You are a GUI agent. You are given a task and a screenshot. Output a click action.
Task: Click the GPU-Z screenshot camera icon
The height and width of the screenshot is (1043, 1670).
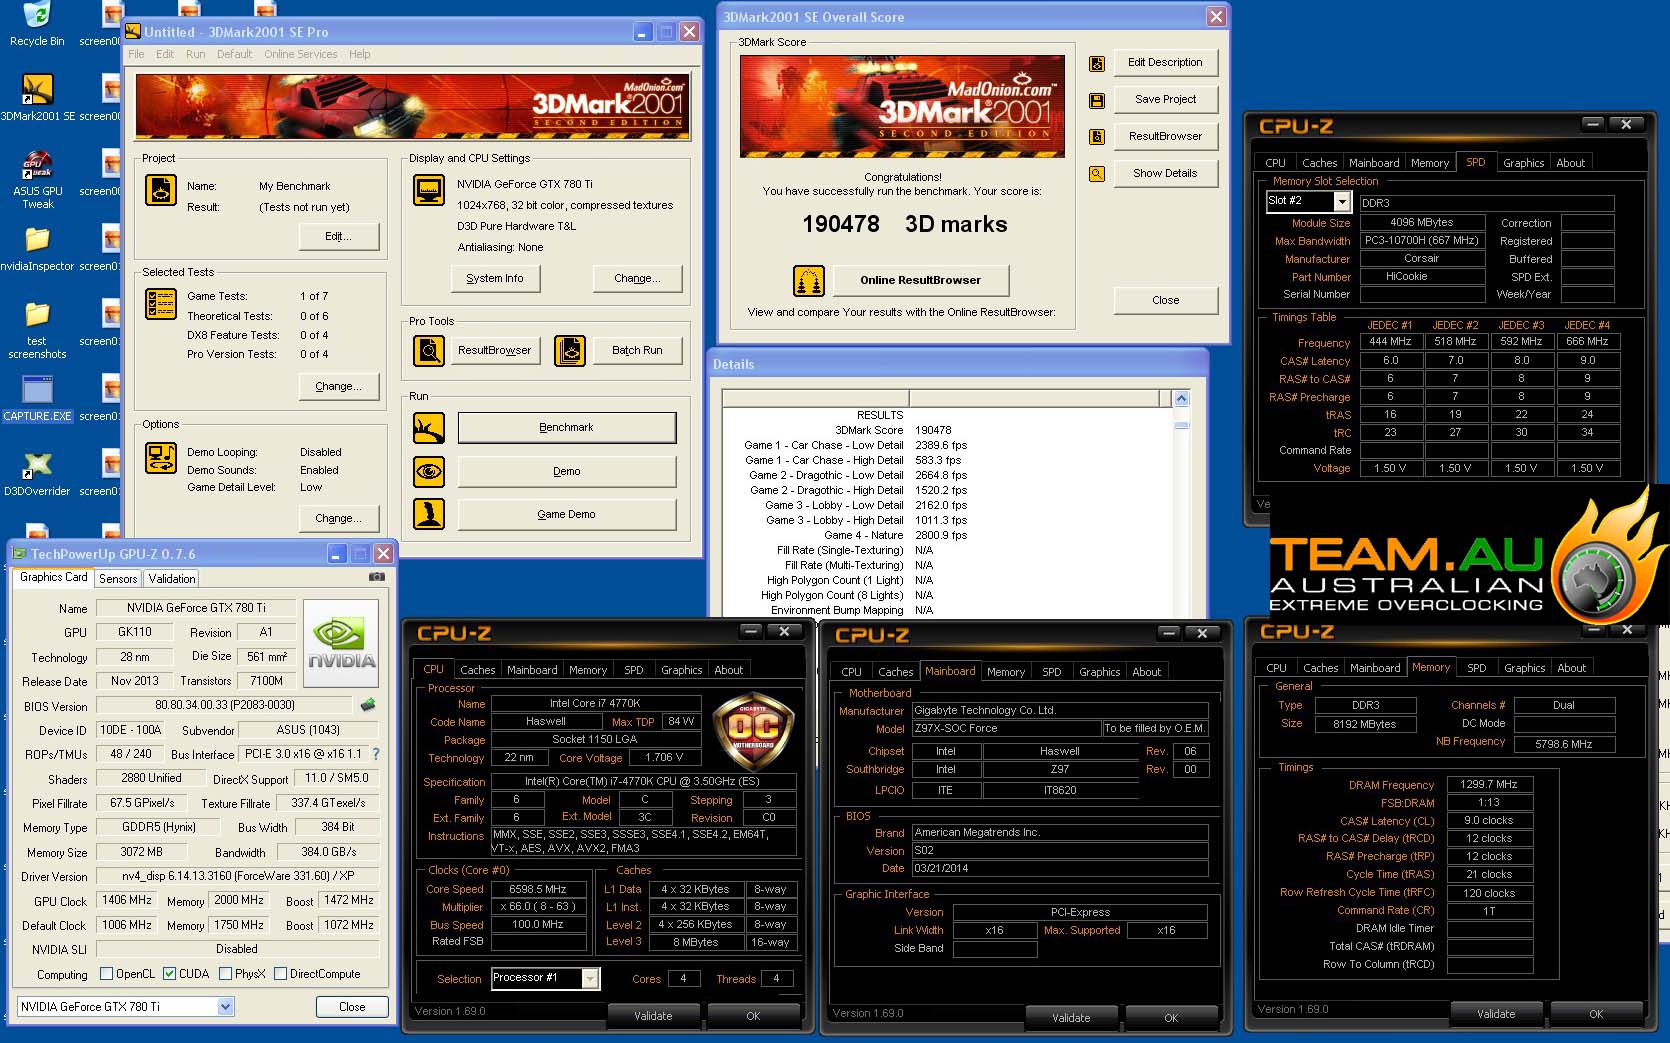tap(377, 577)
